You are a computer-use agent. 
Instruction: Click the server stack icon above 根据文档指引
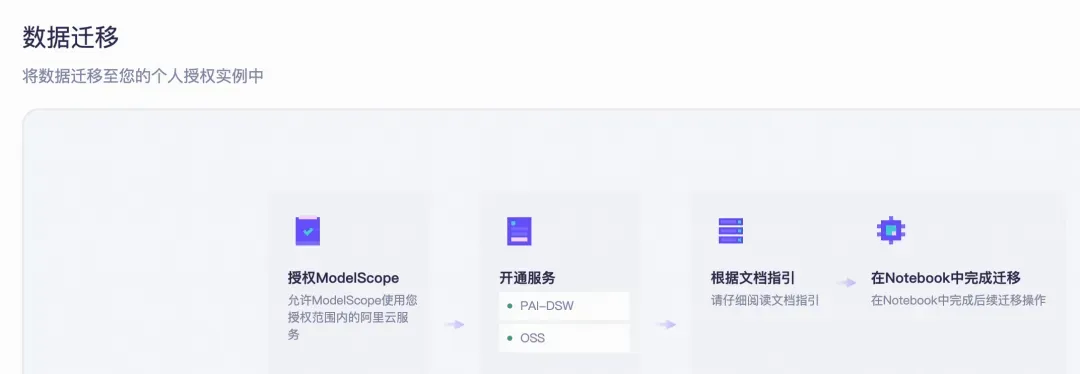(x=731, y=231)
